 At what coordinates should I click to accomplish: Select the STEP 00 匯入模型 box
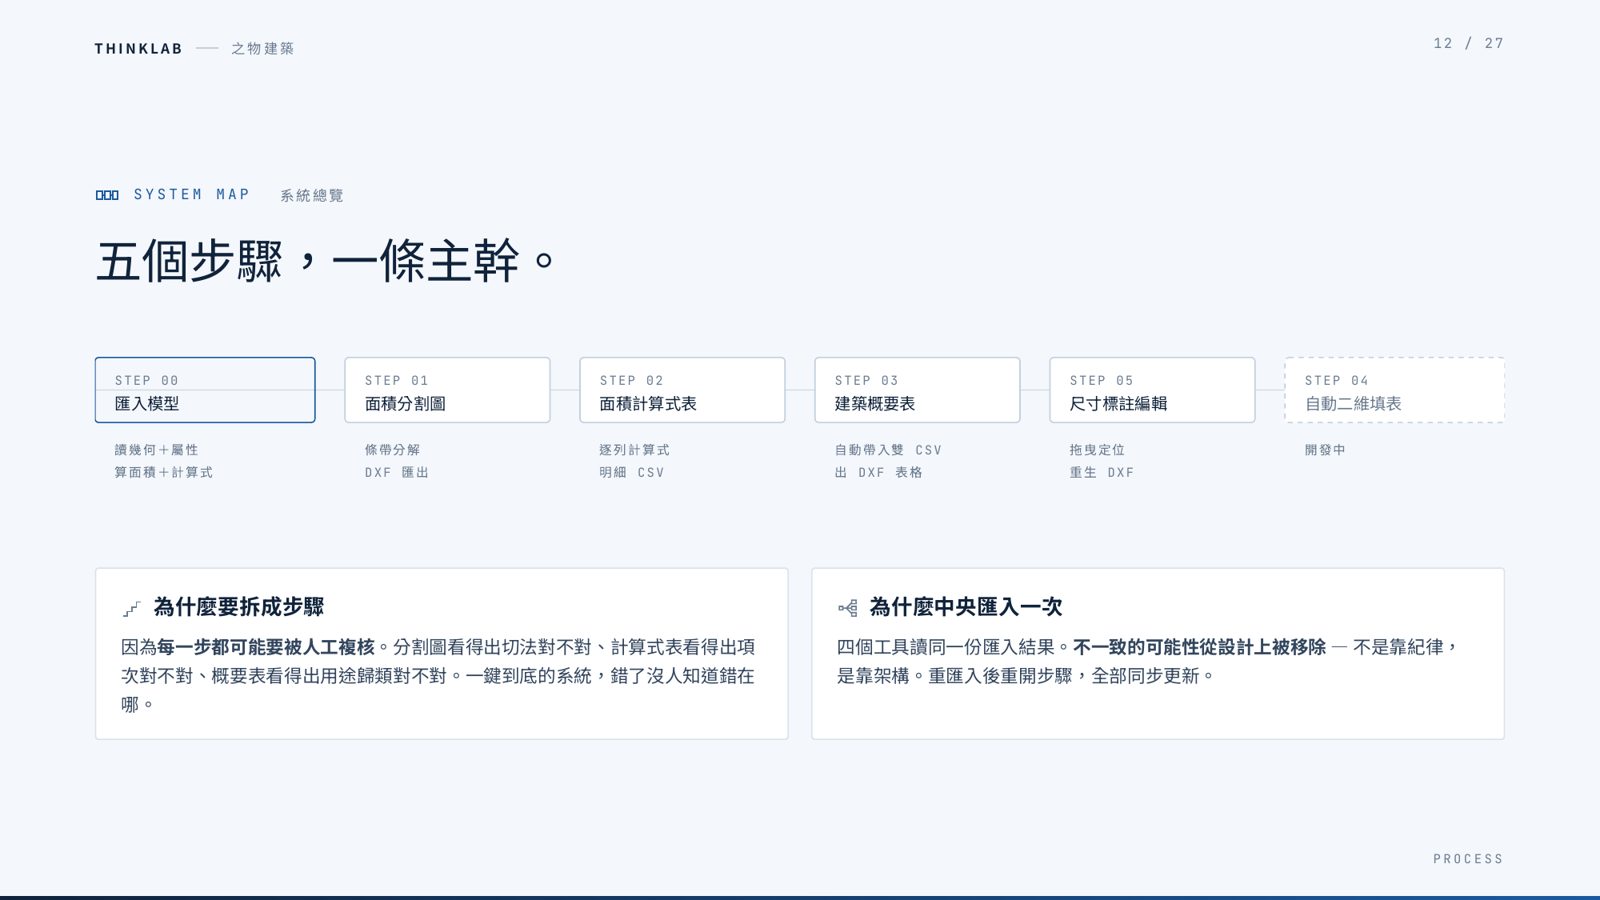[205, 390]
